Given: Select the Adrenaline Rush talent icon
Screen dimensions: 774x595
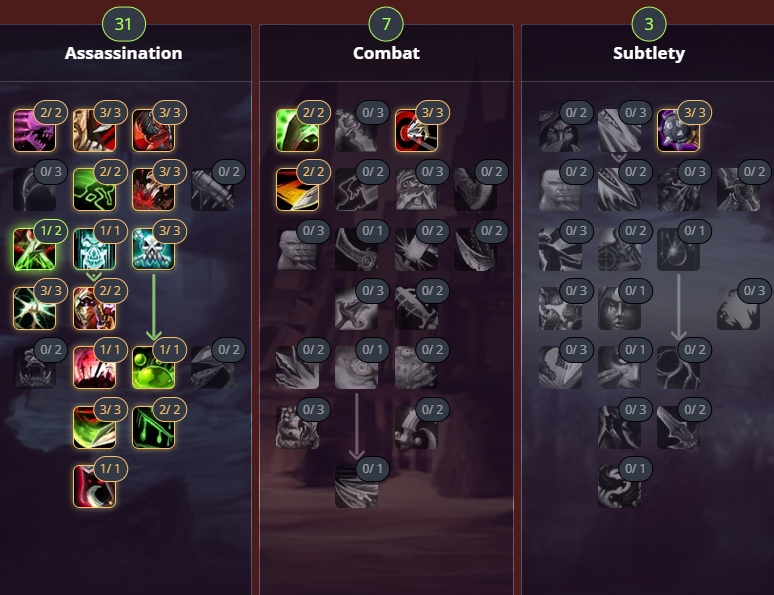Looking at the screenshot, I should pos(356,368).
